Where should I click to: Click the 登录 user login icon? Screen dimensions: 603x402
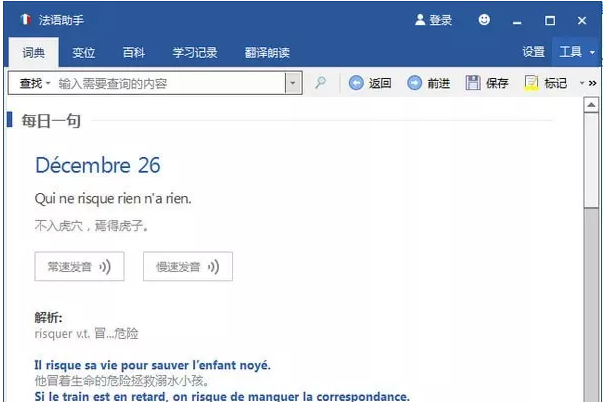click(434, 20)
